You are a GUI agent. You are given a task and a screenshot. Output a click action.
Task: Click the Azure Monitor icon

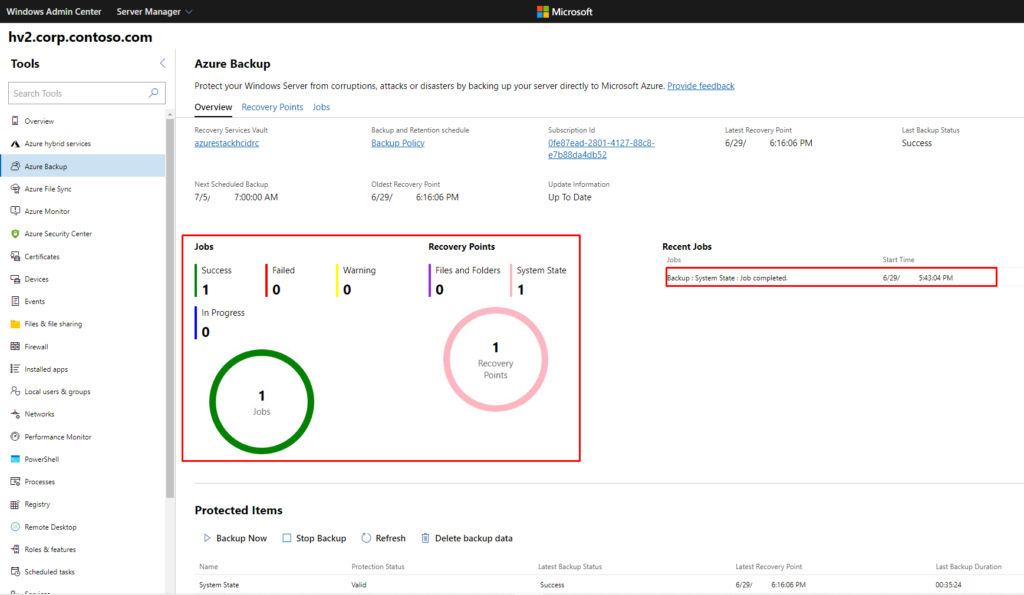(x=15, y=211)
